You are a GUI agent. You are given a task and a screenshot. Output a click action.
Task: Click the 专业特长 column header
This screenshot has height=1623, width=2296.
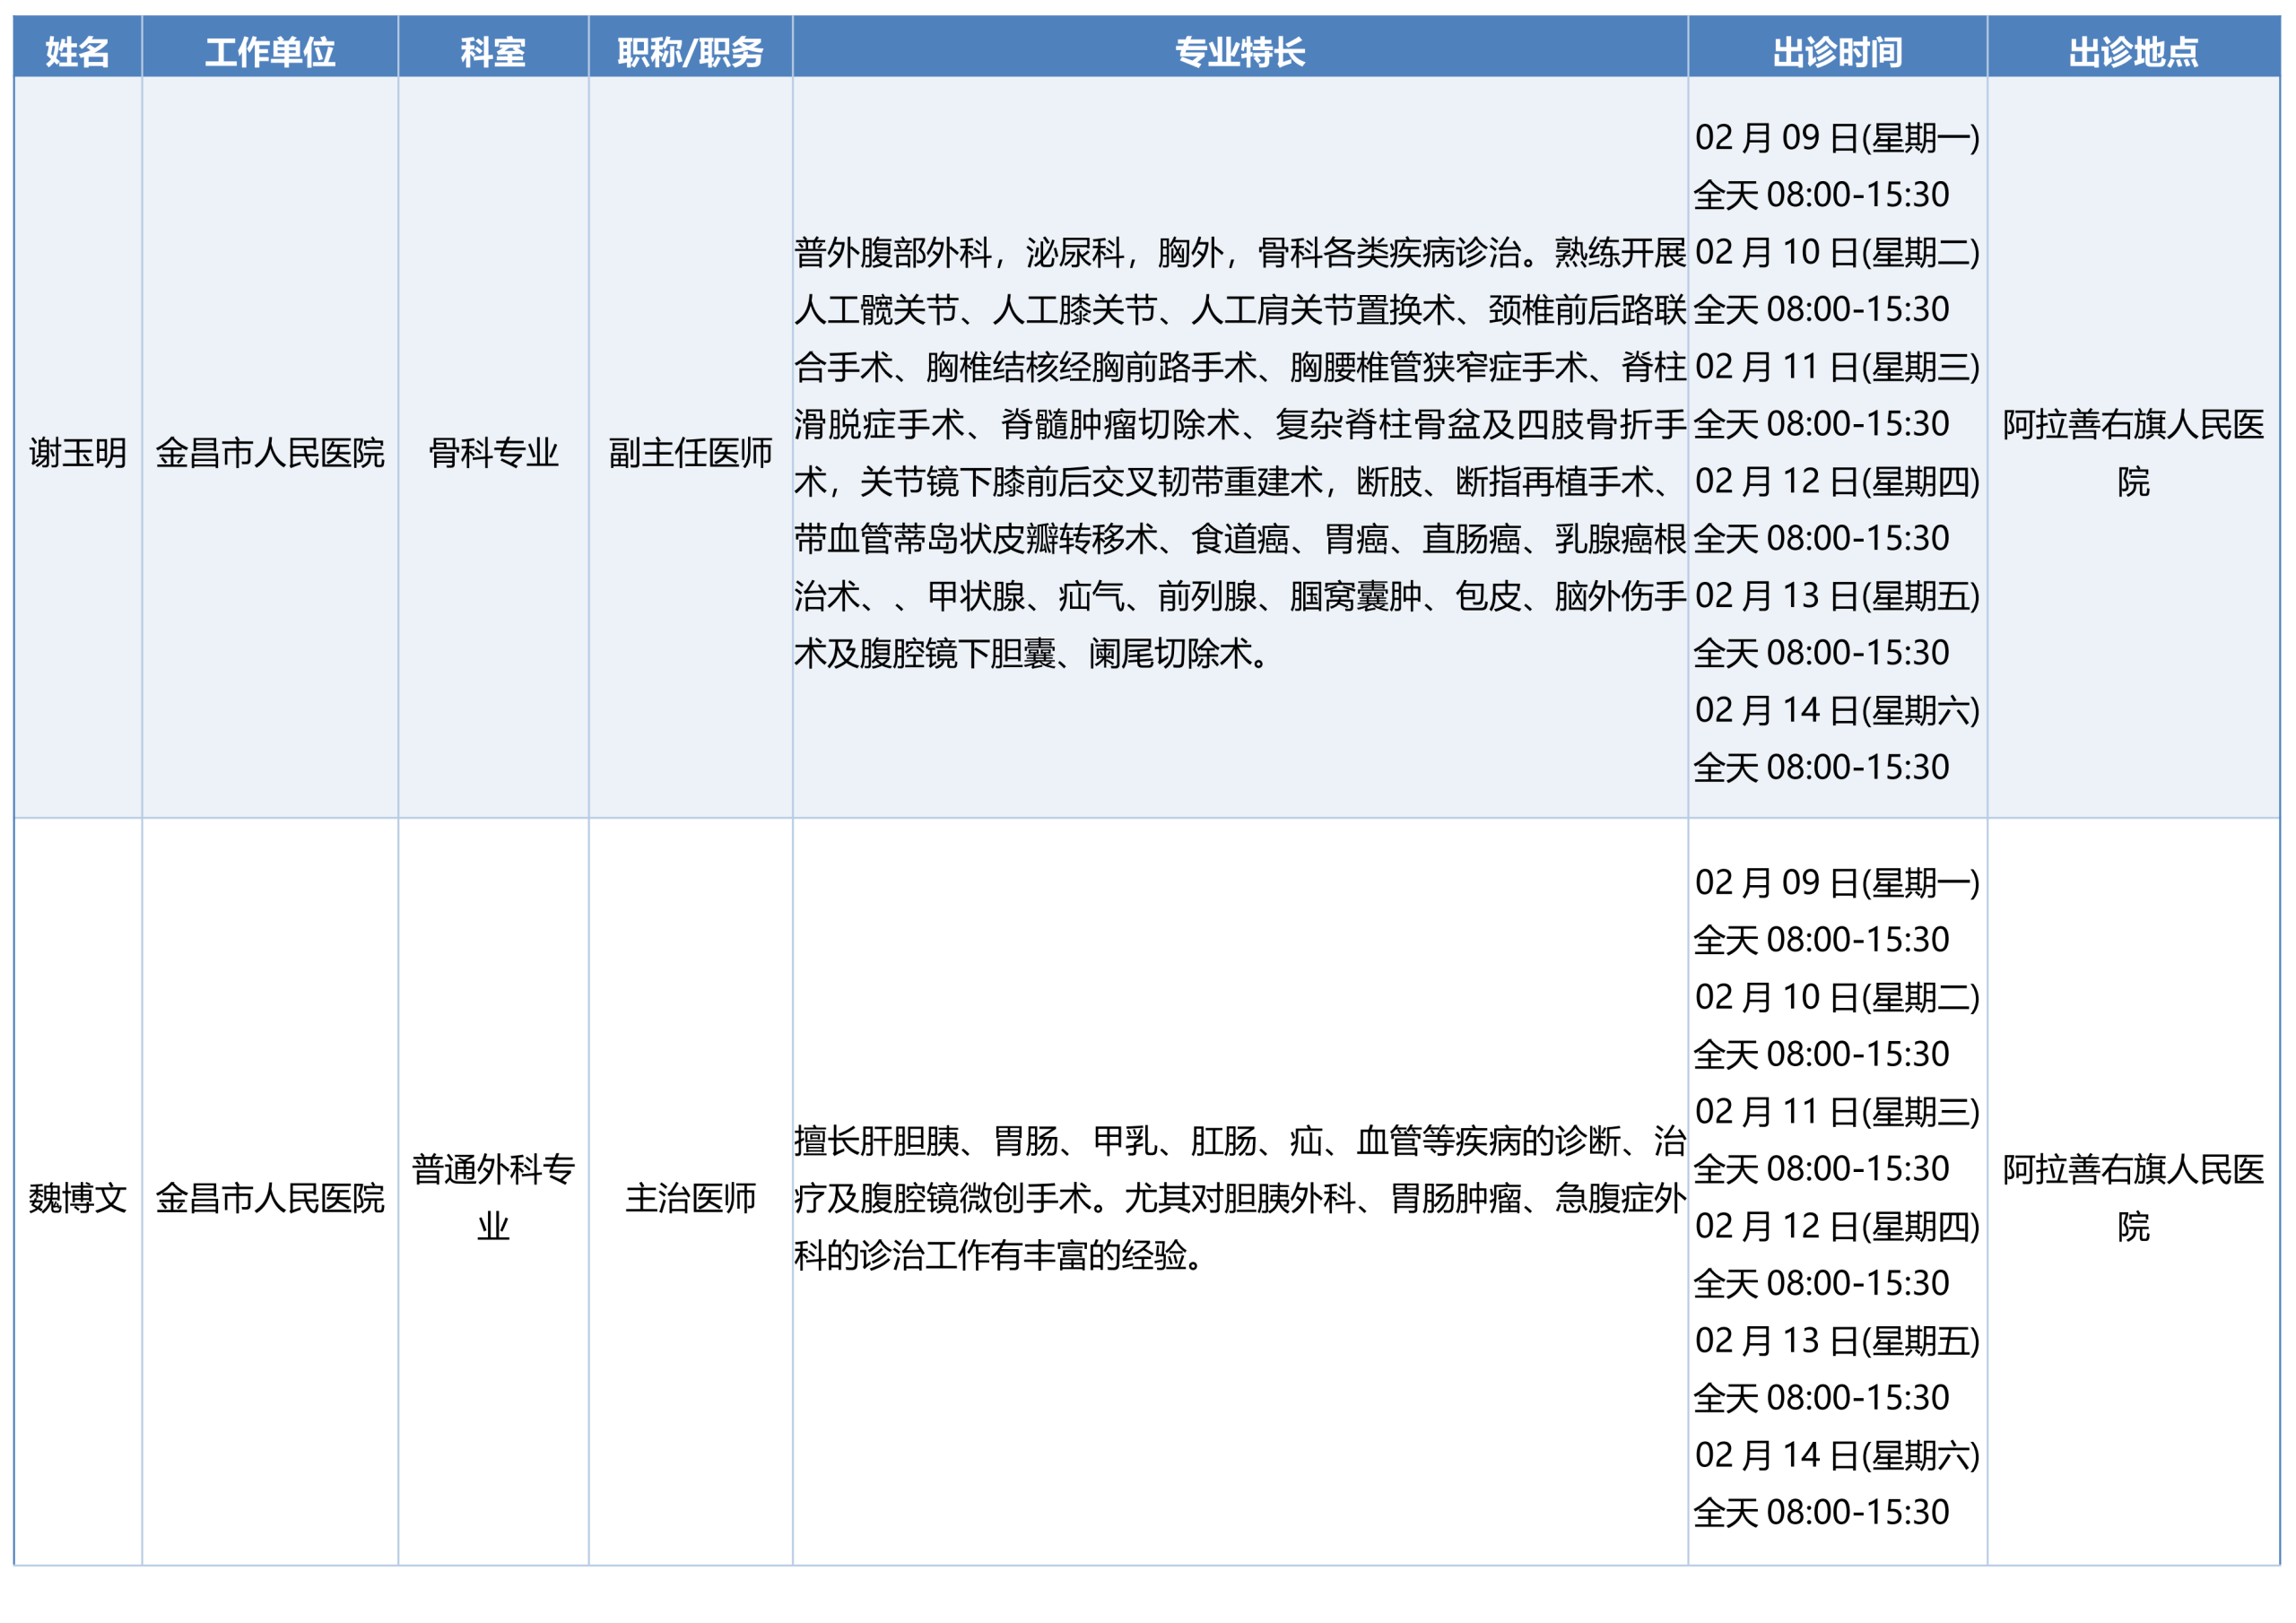[x=1239, y=51]
